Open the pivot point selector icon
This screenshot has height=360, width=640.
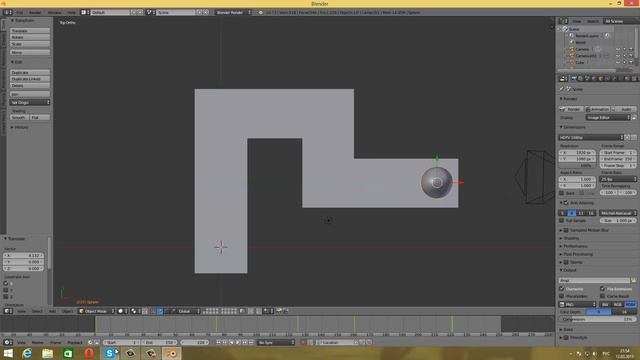click(x=135, y=311)
